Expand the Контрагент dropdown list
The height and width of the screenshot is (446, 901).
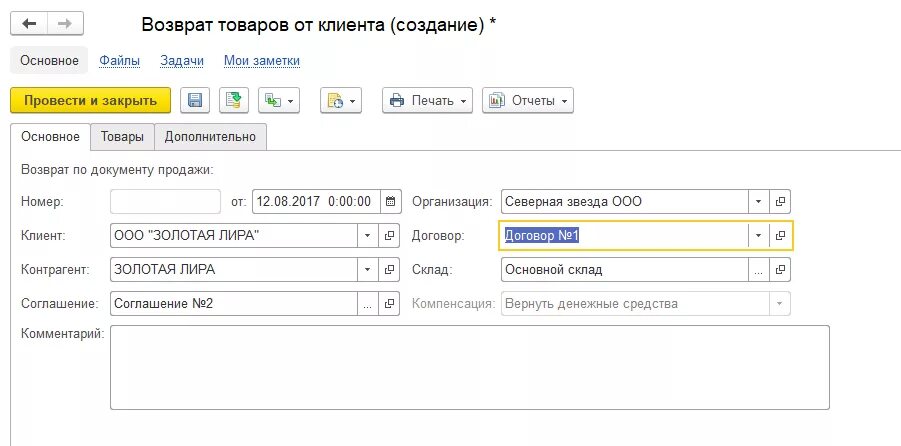[x=368, y=270]
